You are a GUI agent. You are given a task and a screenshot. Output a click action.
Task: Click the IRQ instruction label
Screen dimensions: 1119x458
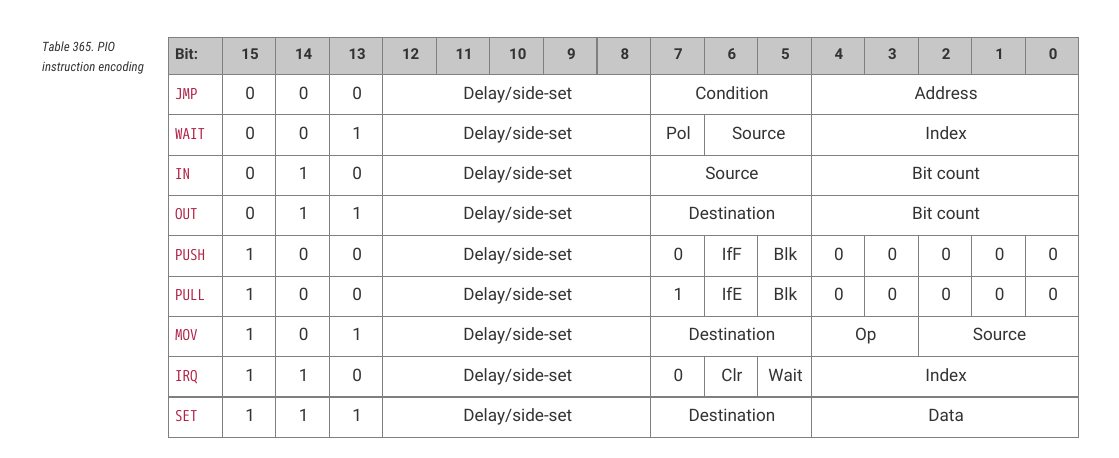click(186, 376)
